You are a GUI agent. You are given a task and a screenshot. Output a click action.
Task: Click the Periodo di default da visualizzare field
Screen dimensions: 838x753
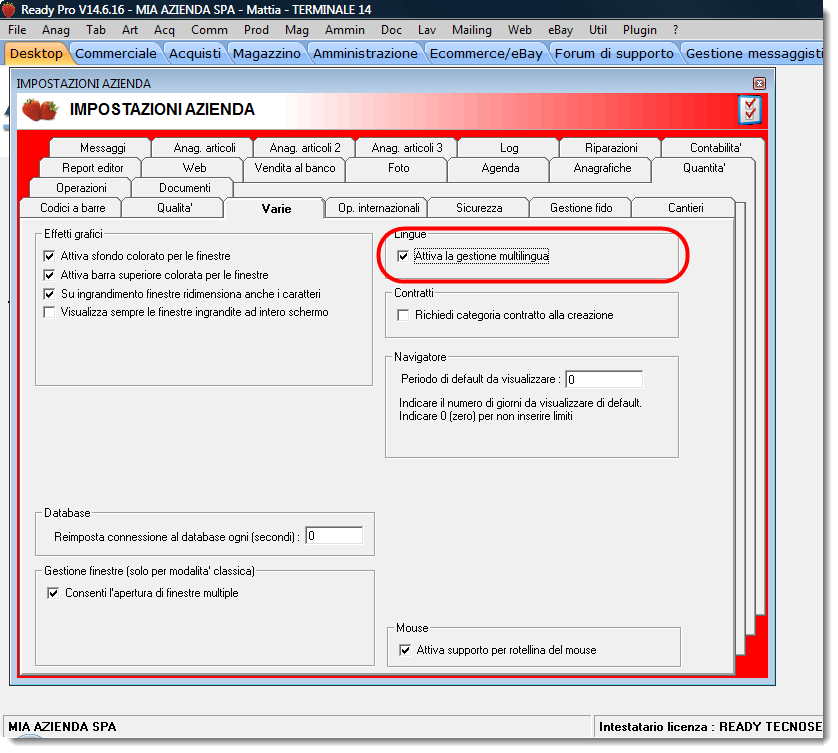604,379
